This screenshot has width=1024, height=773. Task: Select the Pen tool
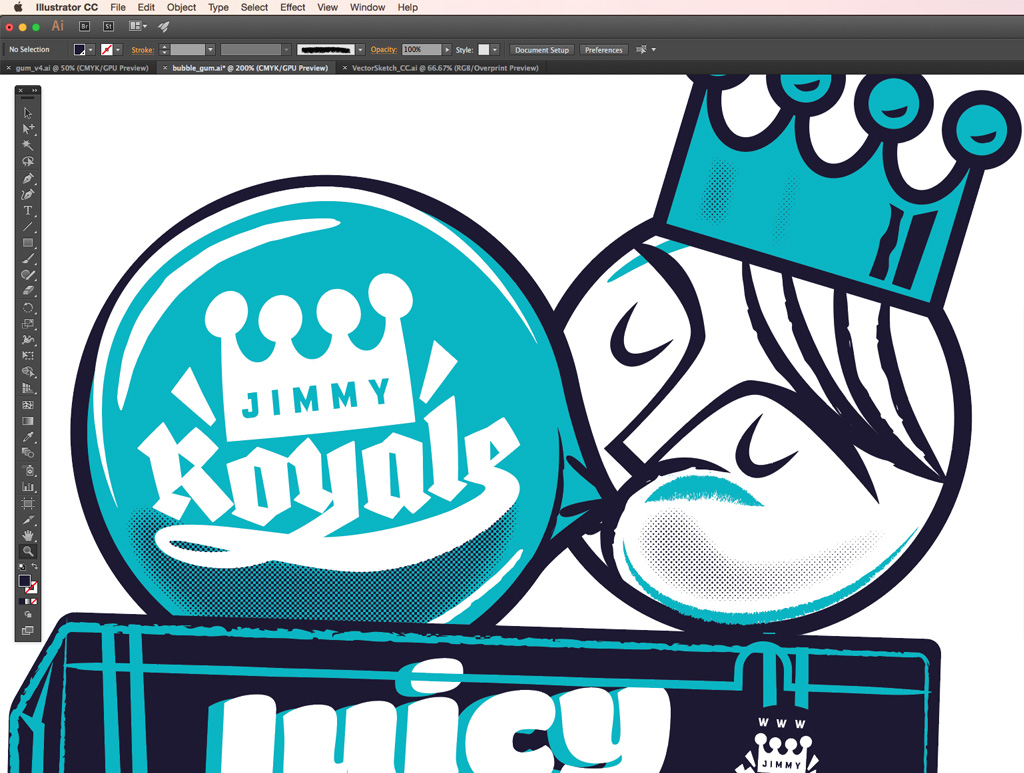pos(28,178)
